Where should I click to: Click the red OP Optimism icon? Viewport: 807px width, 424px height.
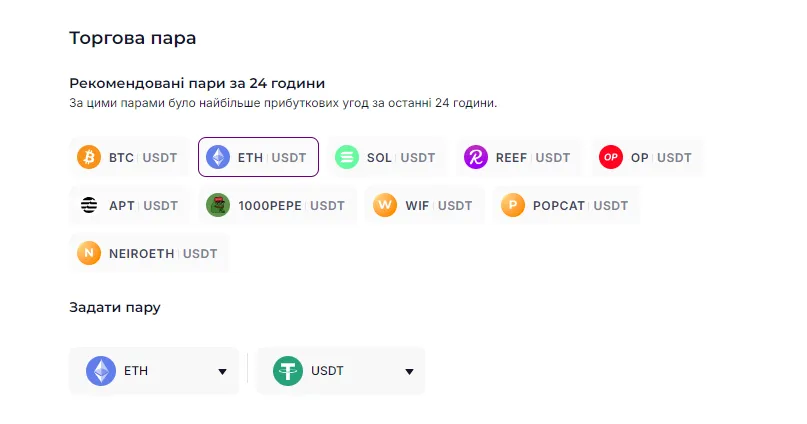tap(611, 157)
